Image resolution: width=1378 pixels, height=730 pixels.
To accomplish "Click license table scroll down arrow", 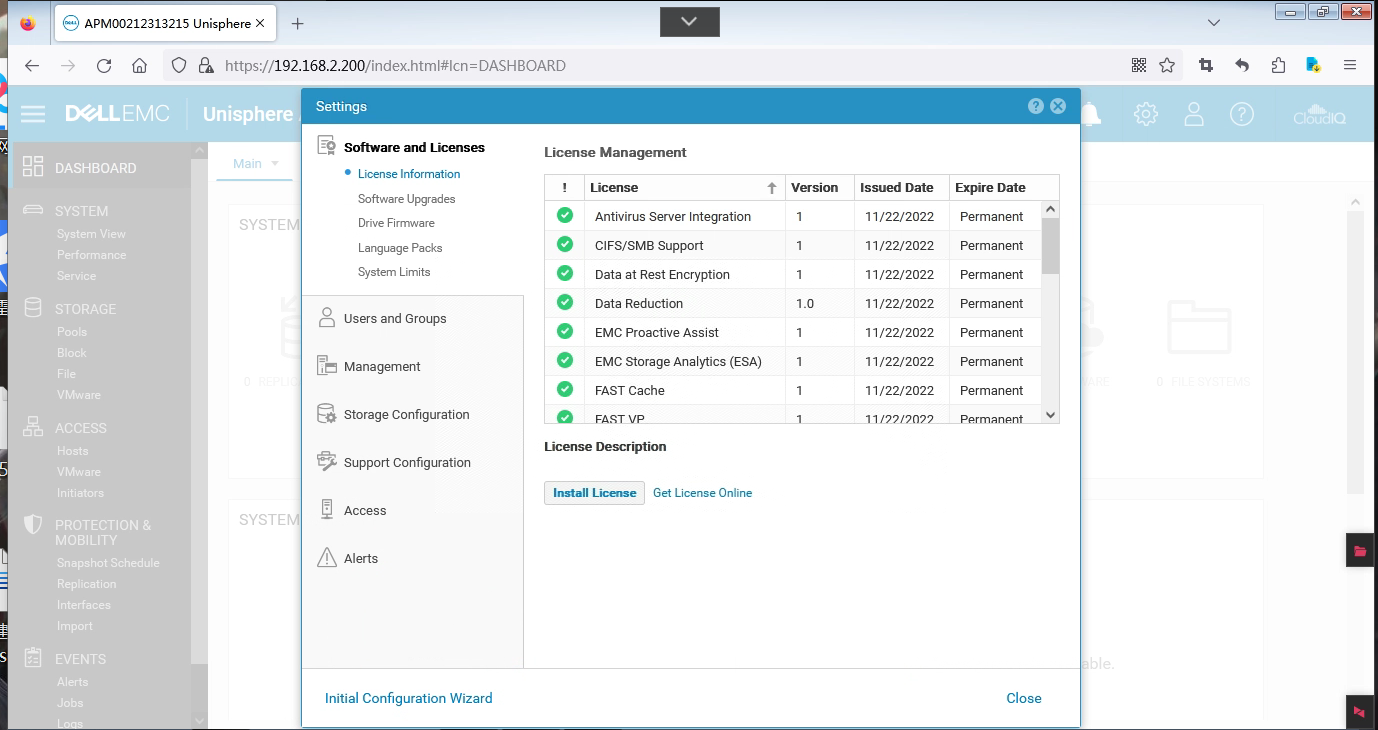I will (x=1050, y=414).
